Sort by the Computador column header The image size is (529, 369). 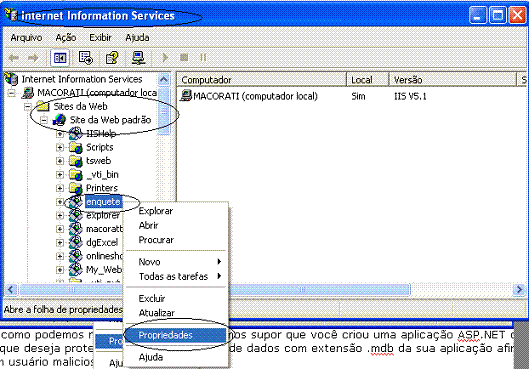pyautogui.click(x=262, y=80)
